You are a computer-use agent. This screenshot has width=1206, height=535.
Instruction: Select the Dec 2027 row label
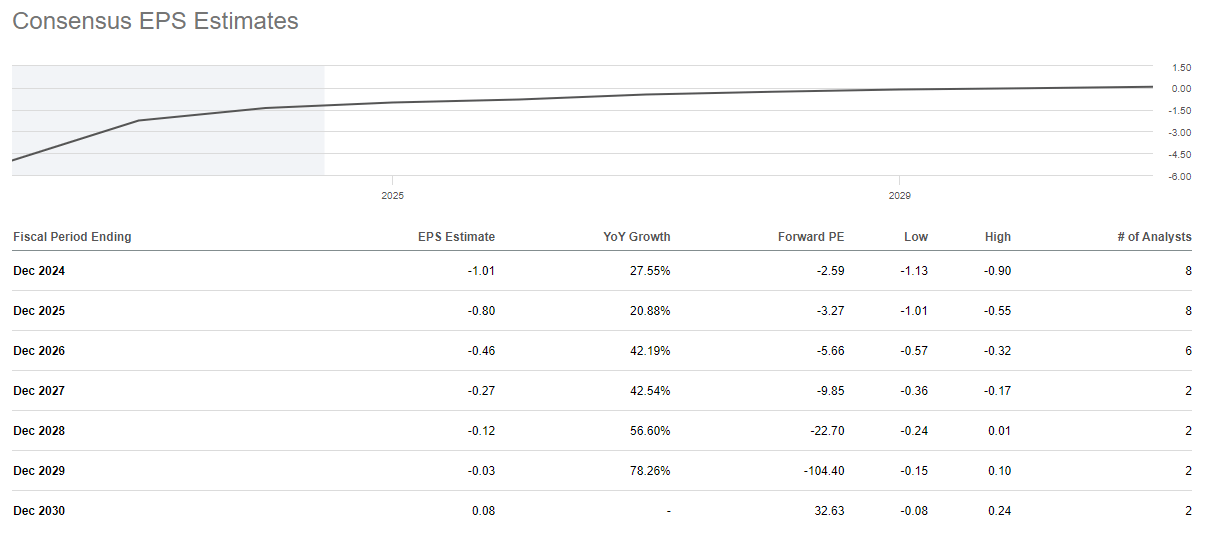point(39,391)
